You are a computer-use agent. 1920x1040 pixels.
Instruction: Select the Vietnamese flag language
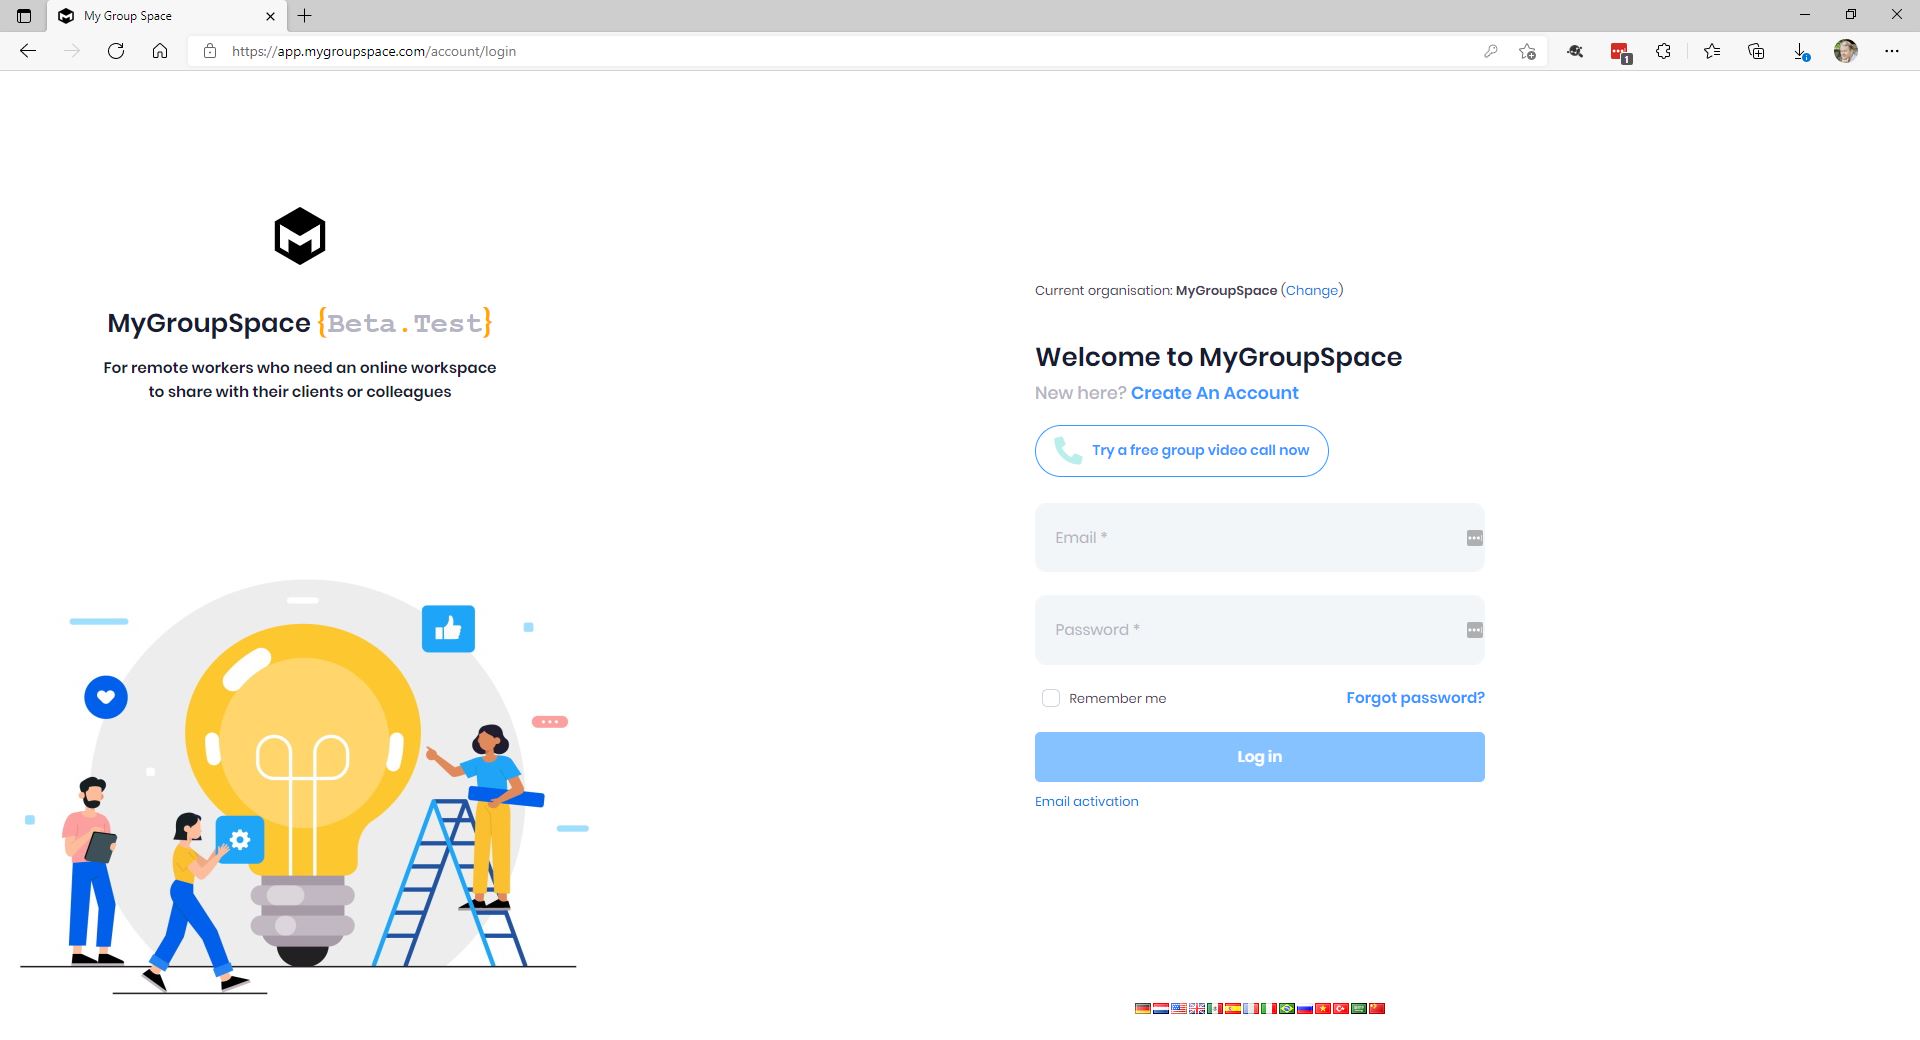coord(1323,1008)
